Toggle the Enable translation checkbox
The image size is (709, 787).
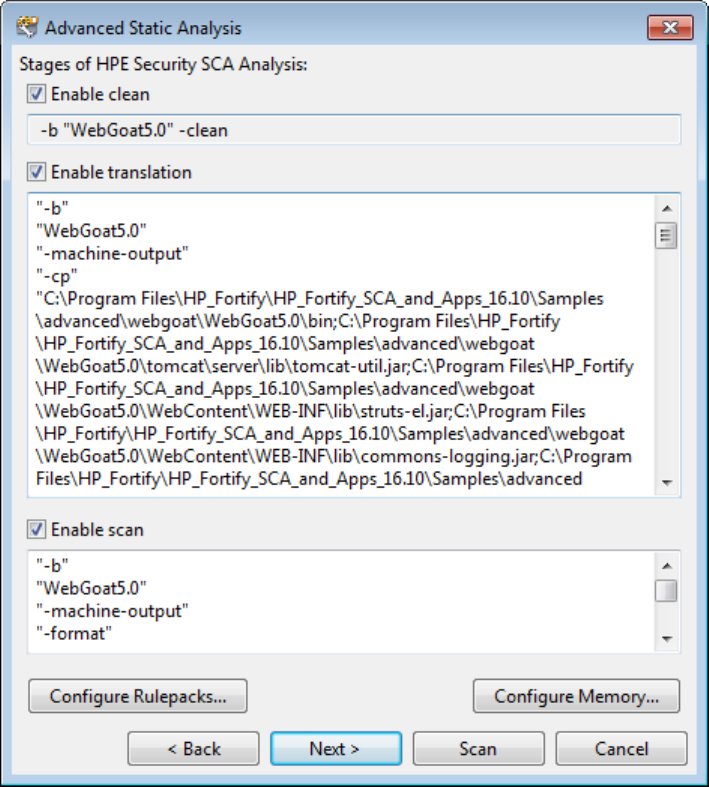[37, 172]
